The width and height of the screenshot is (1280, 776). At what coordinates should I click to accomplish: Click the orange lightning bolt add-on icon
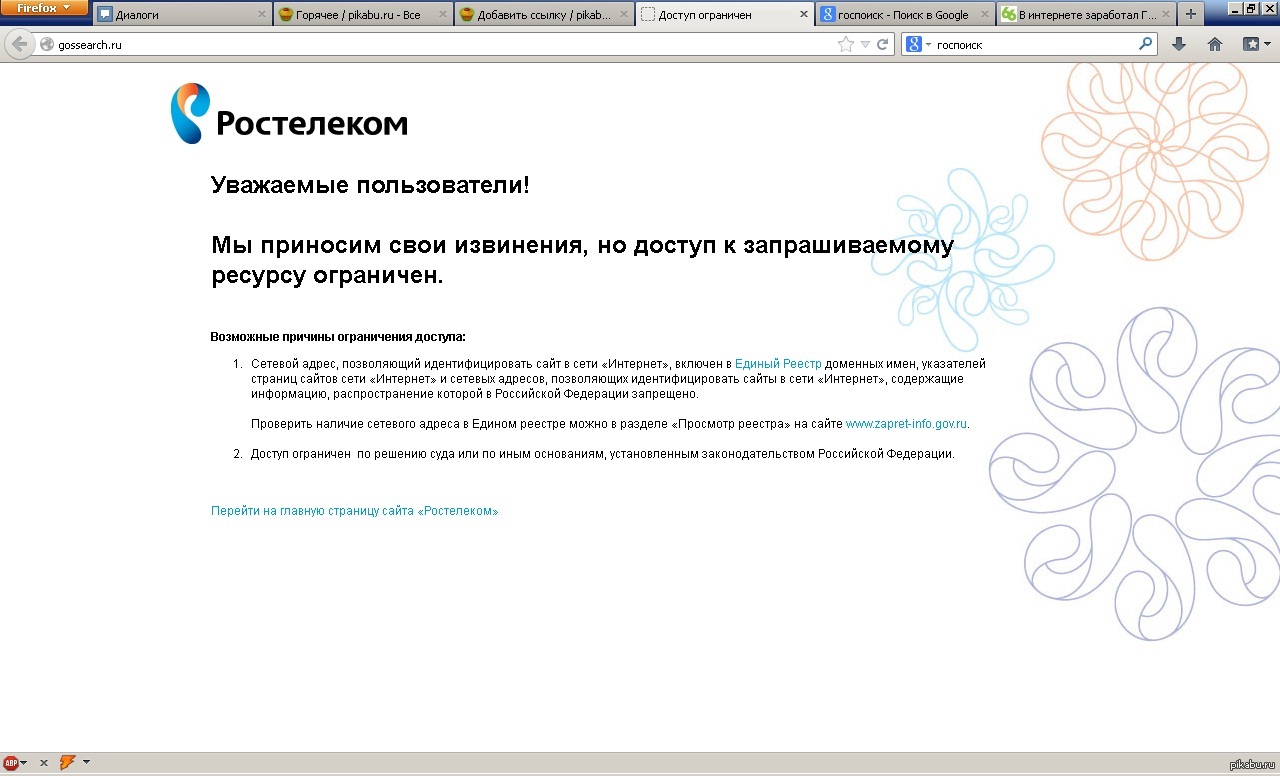68,763
